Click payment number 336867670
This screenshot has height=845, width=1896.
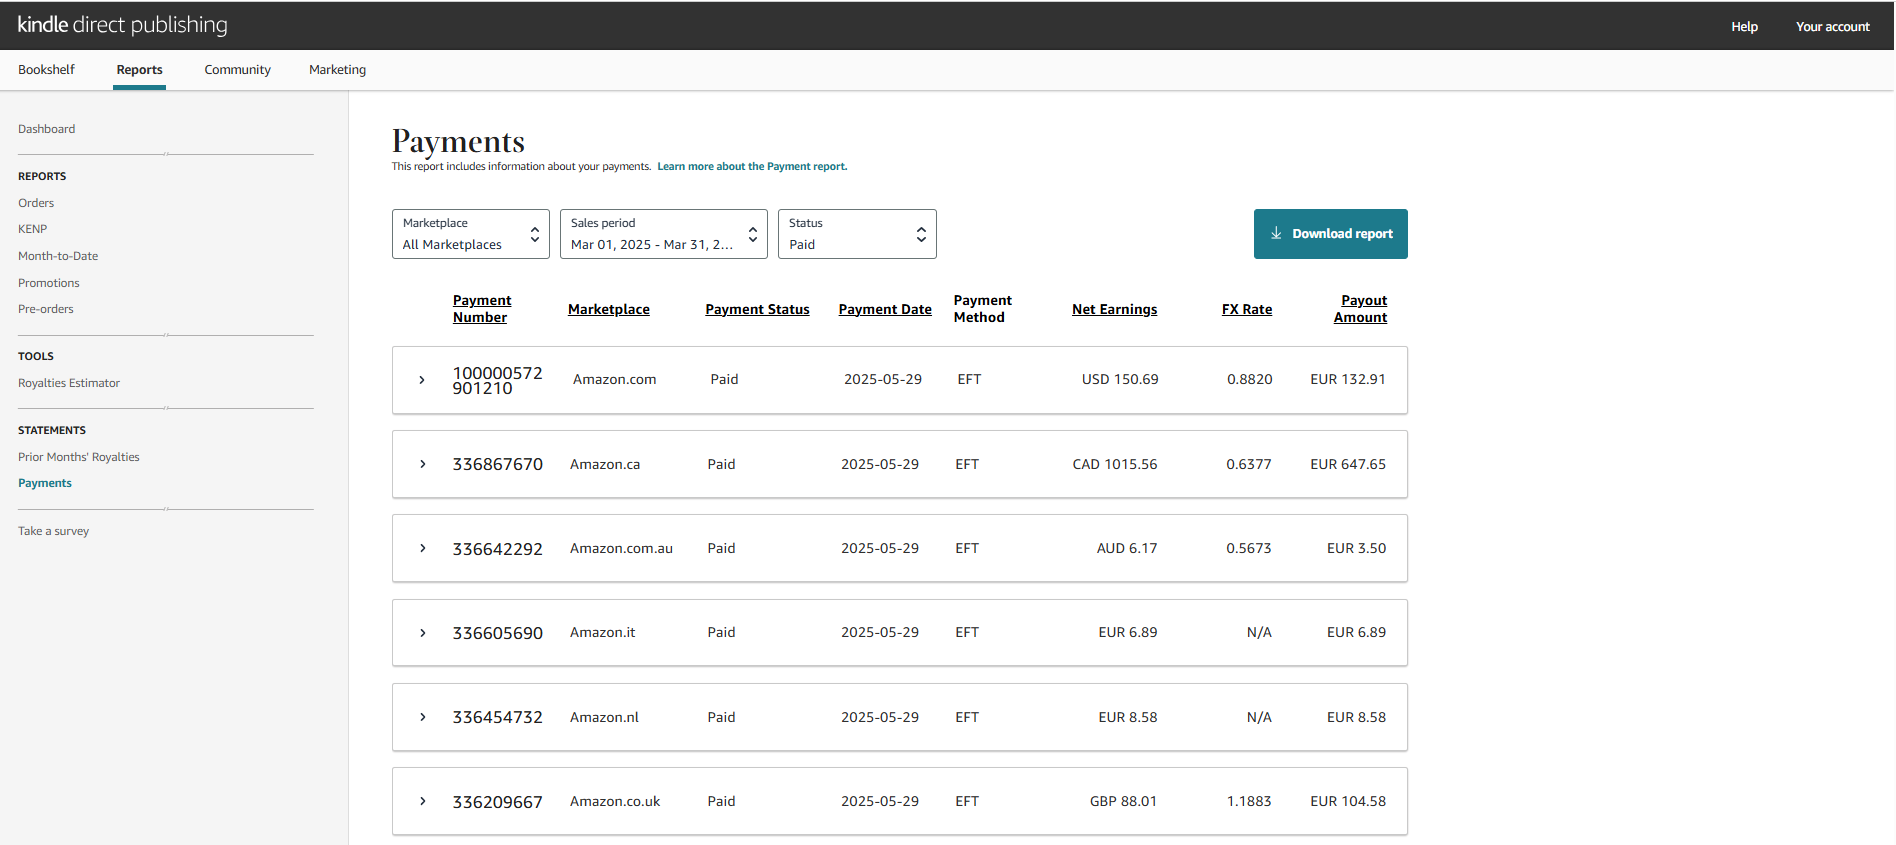click(x=497, y=464)
